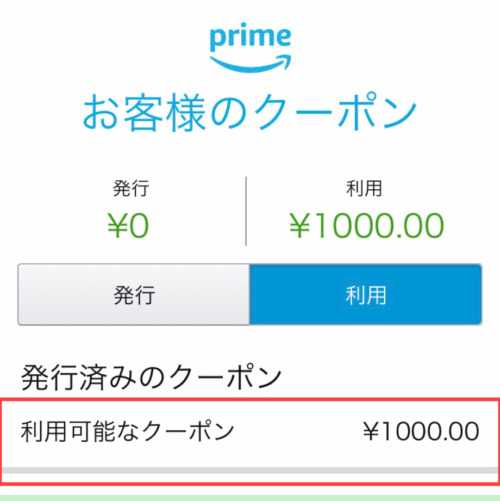
Task: Click the prime logo text
Action: click(250, 37)
